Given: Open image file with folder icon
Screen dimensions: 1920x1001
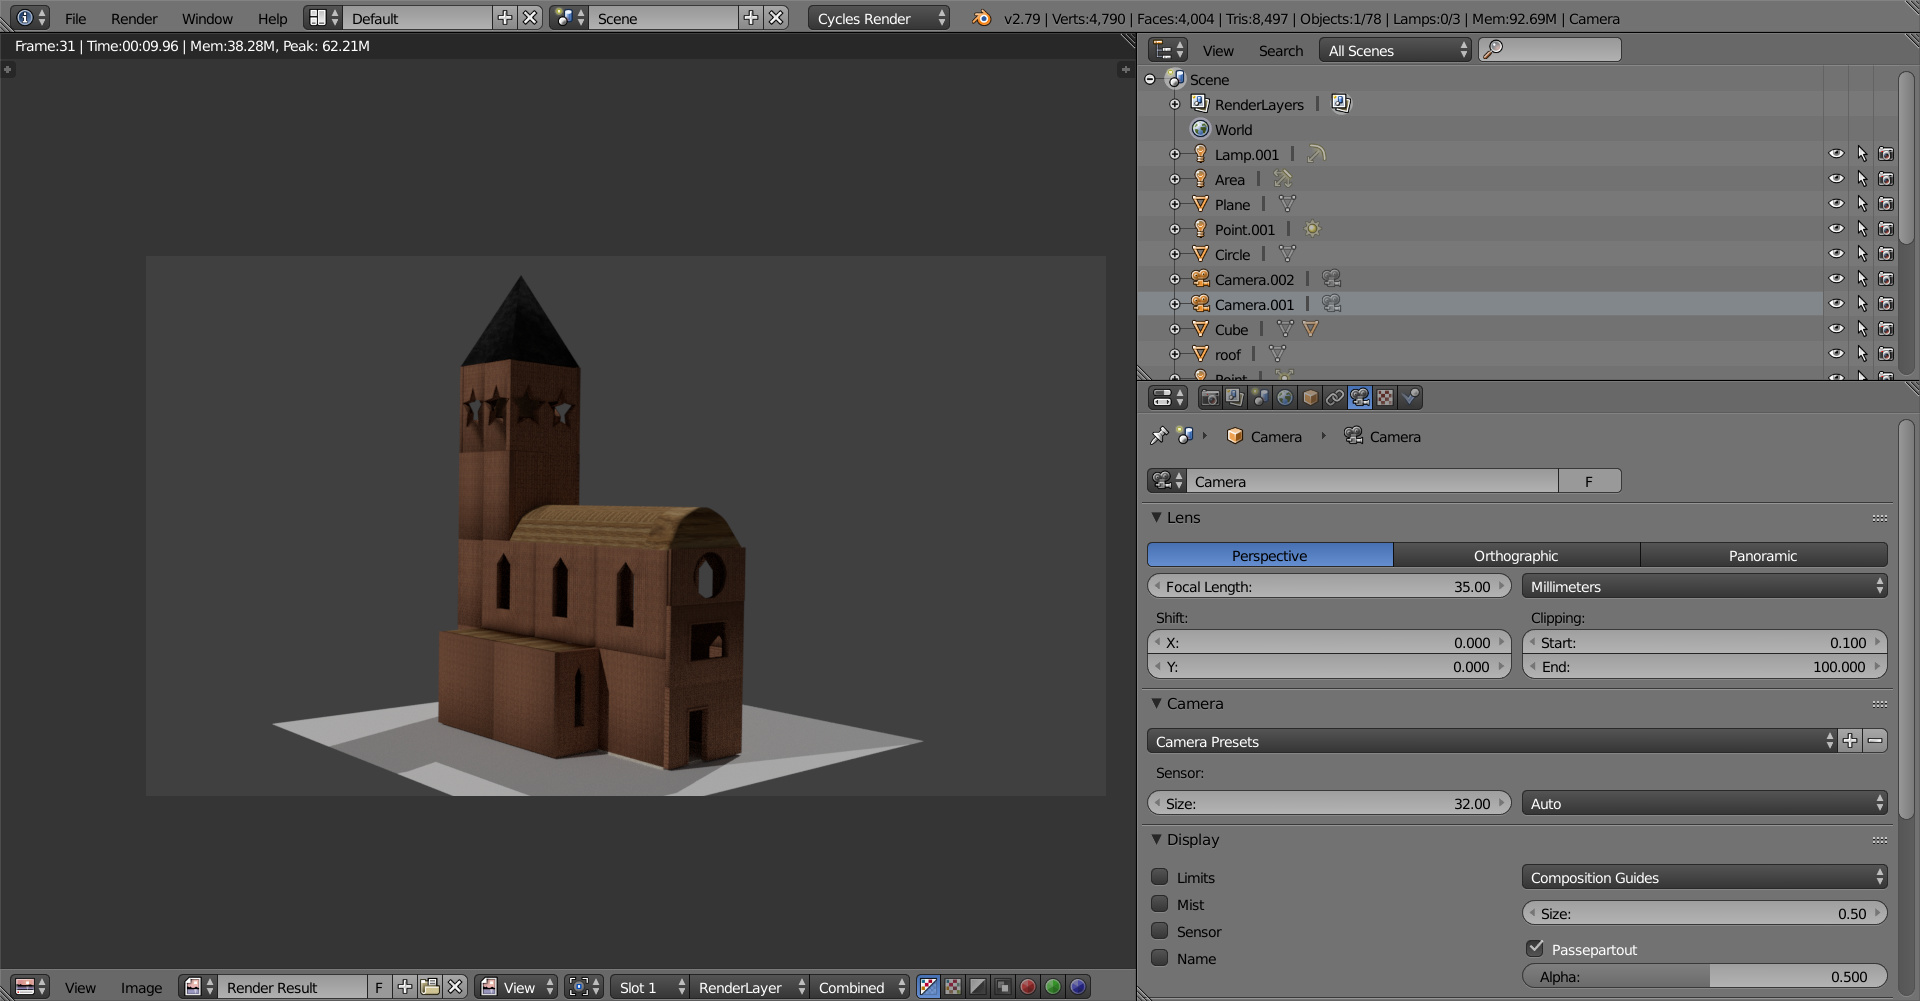Looking at the screenshot, I should pos(430,987).
